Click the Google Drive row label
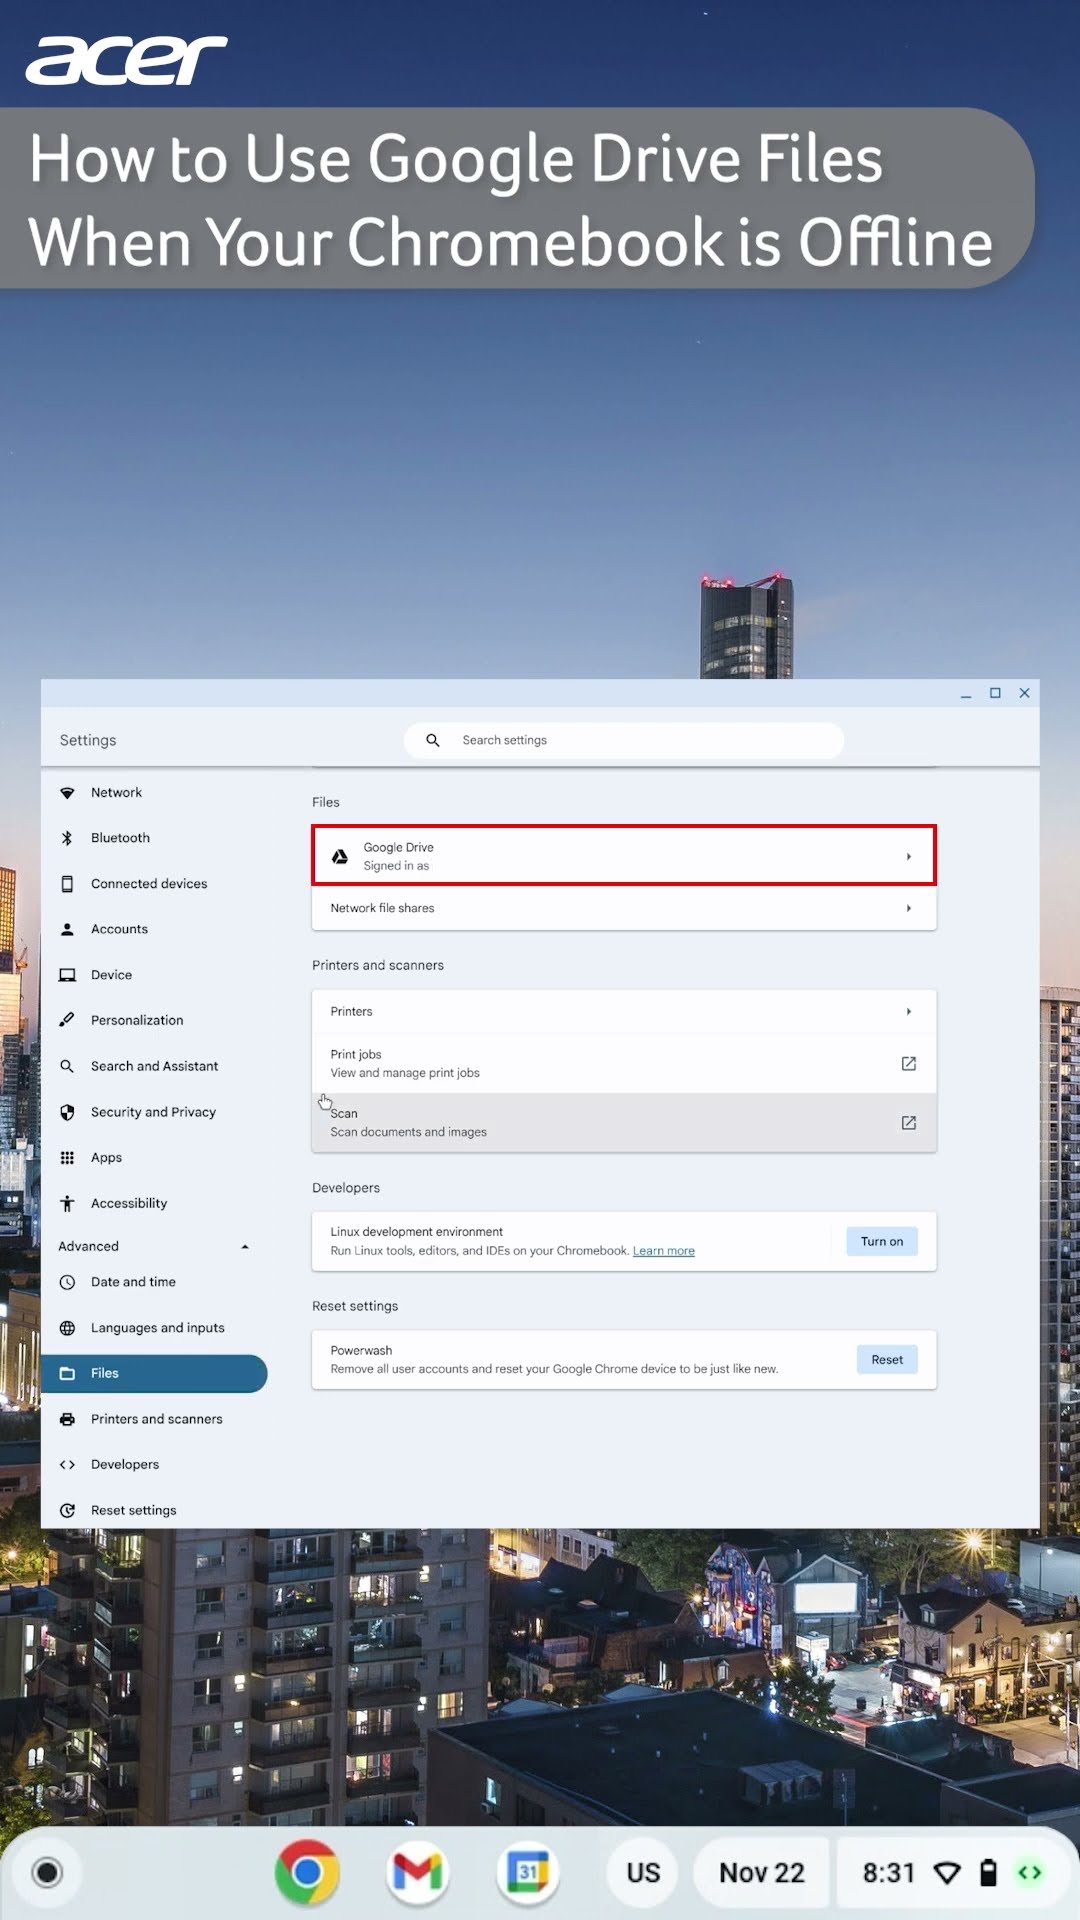This screenshot has height=1920, width=1080. click(398, 847)
